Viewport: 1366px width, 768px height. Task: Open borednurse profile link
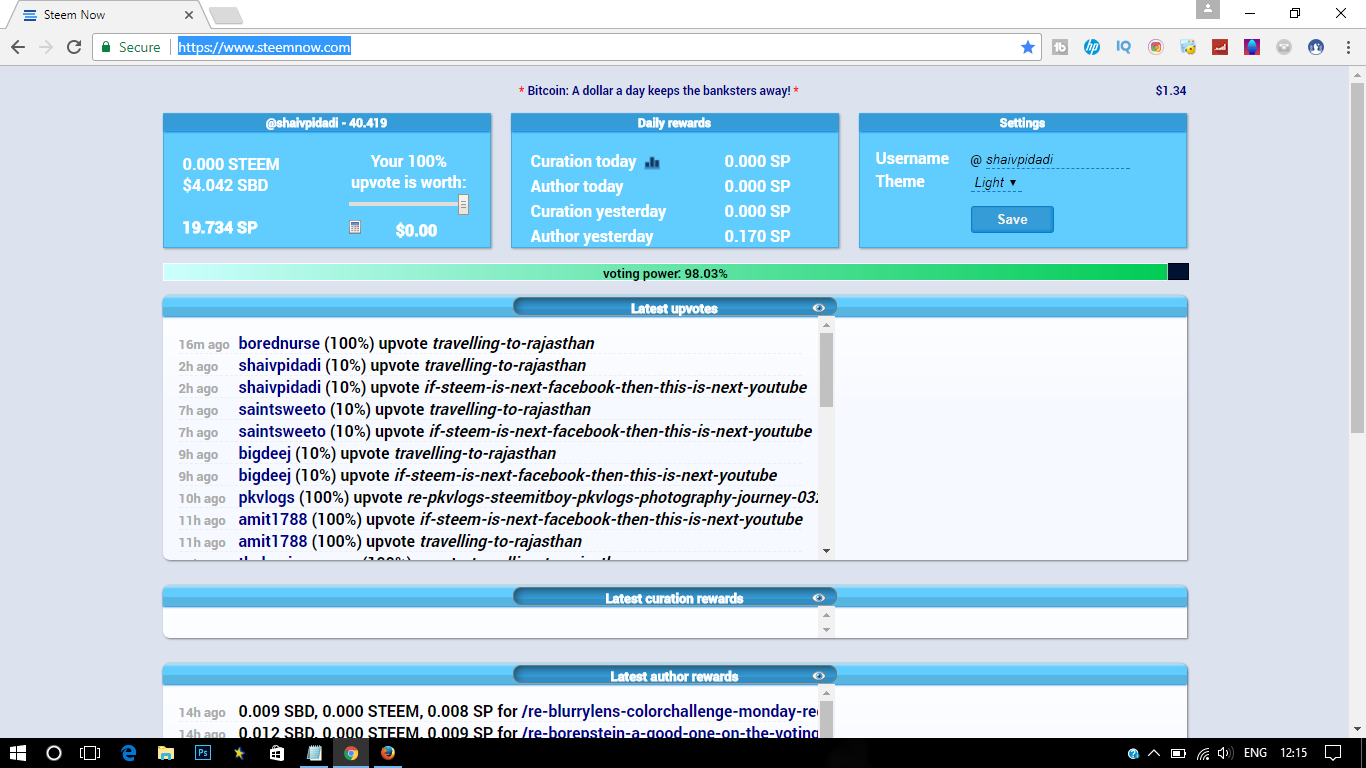(279, 343)
